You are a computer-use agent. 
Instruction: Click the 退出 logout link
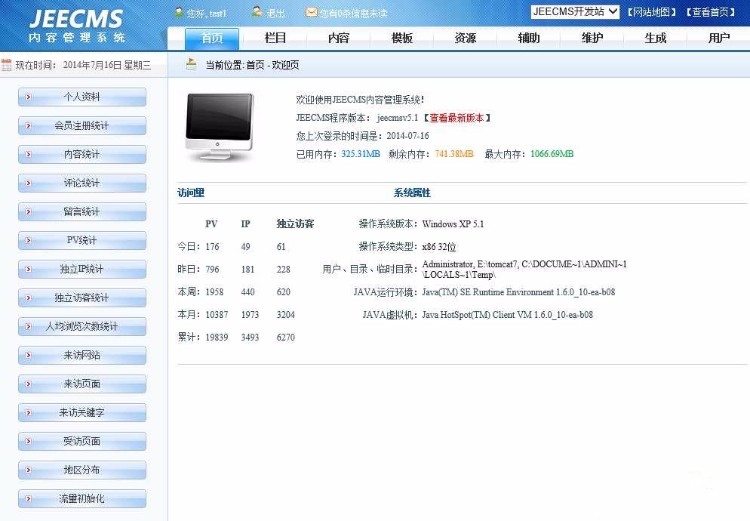pos(276,13)
